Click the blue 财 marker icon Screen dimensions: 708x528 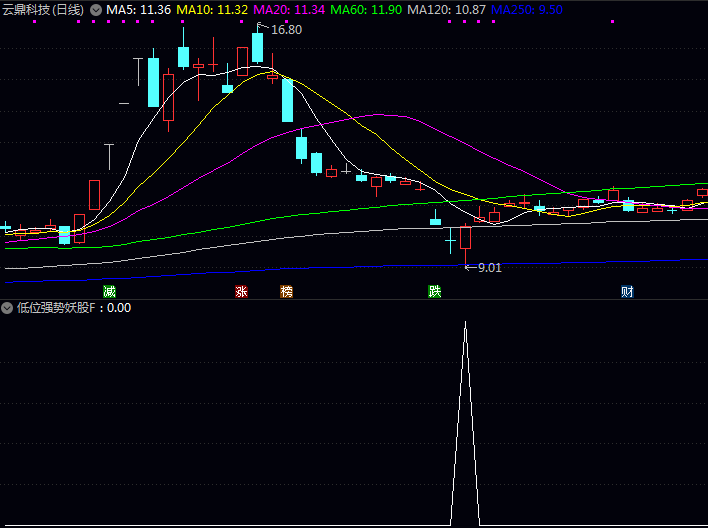(x=627, y=291)
